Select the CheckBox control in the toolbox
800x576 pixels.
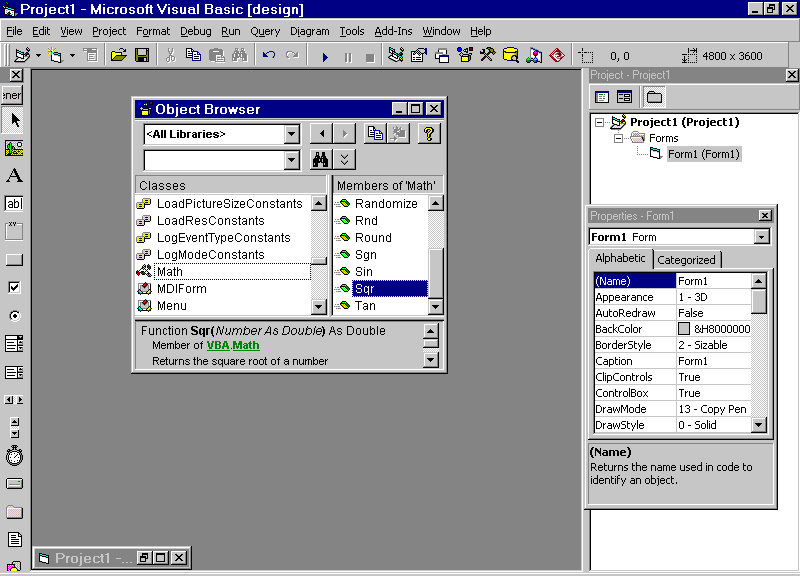pyautogui.click(x=14, y=288)
